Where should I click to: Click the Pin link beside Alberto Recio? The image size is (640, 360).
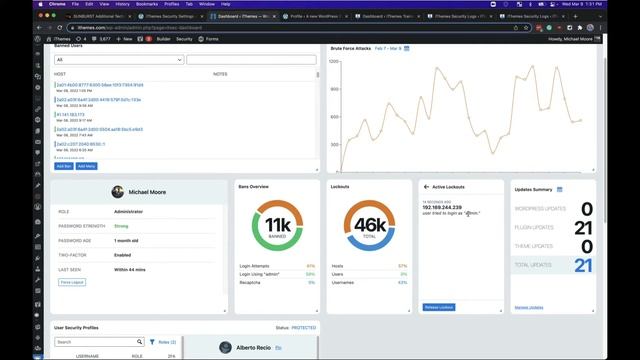point(278,348)
